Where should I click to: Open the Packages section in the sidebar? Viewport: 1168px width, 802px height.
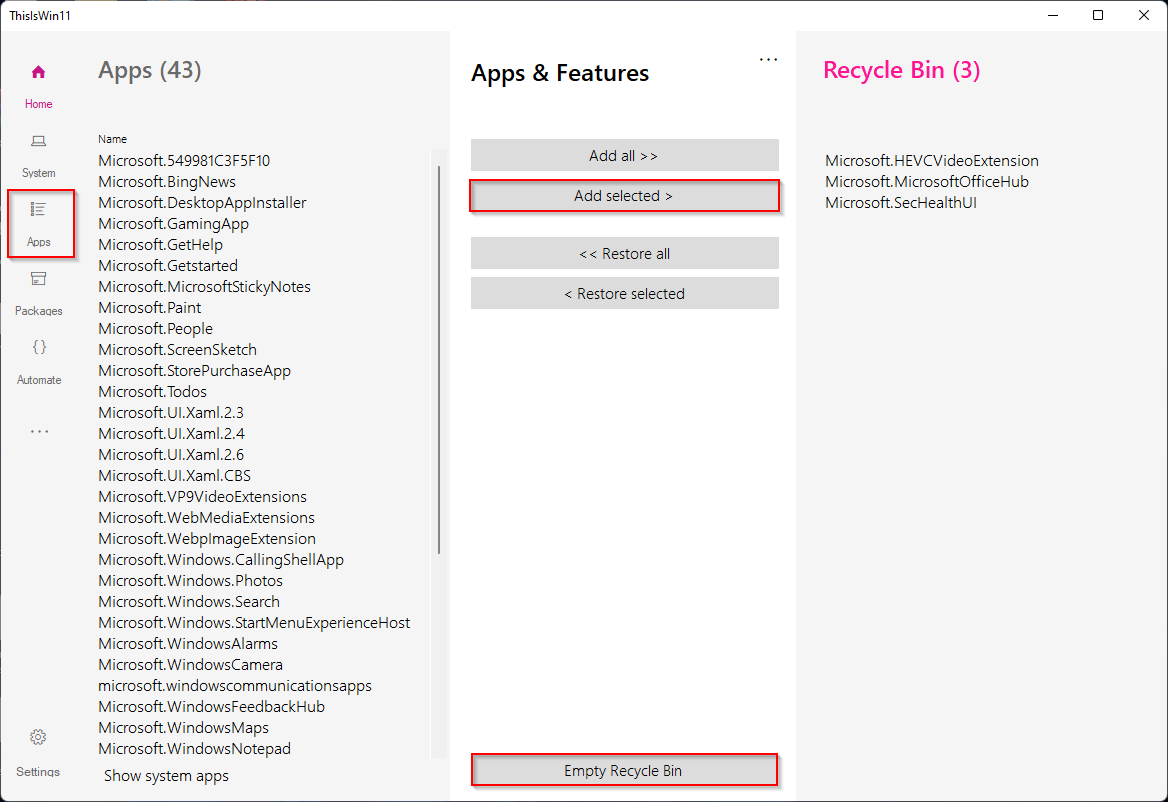tap(39, 294)
